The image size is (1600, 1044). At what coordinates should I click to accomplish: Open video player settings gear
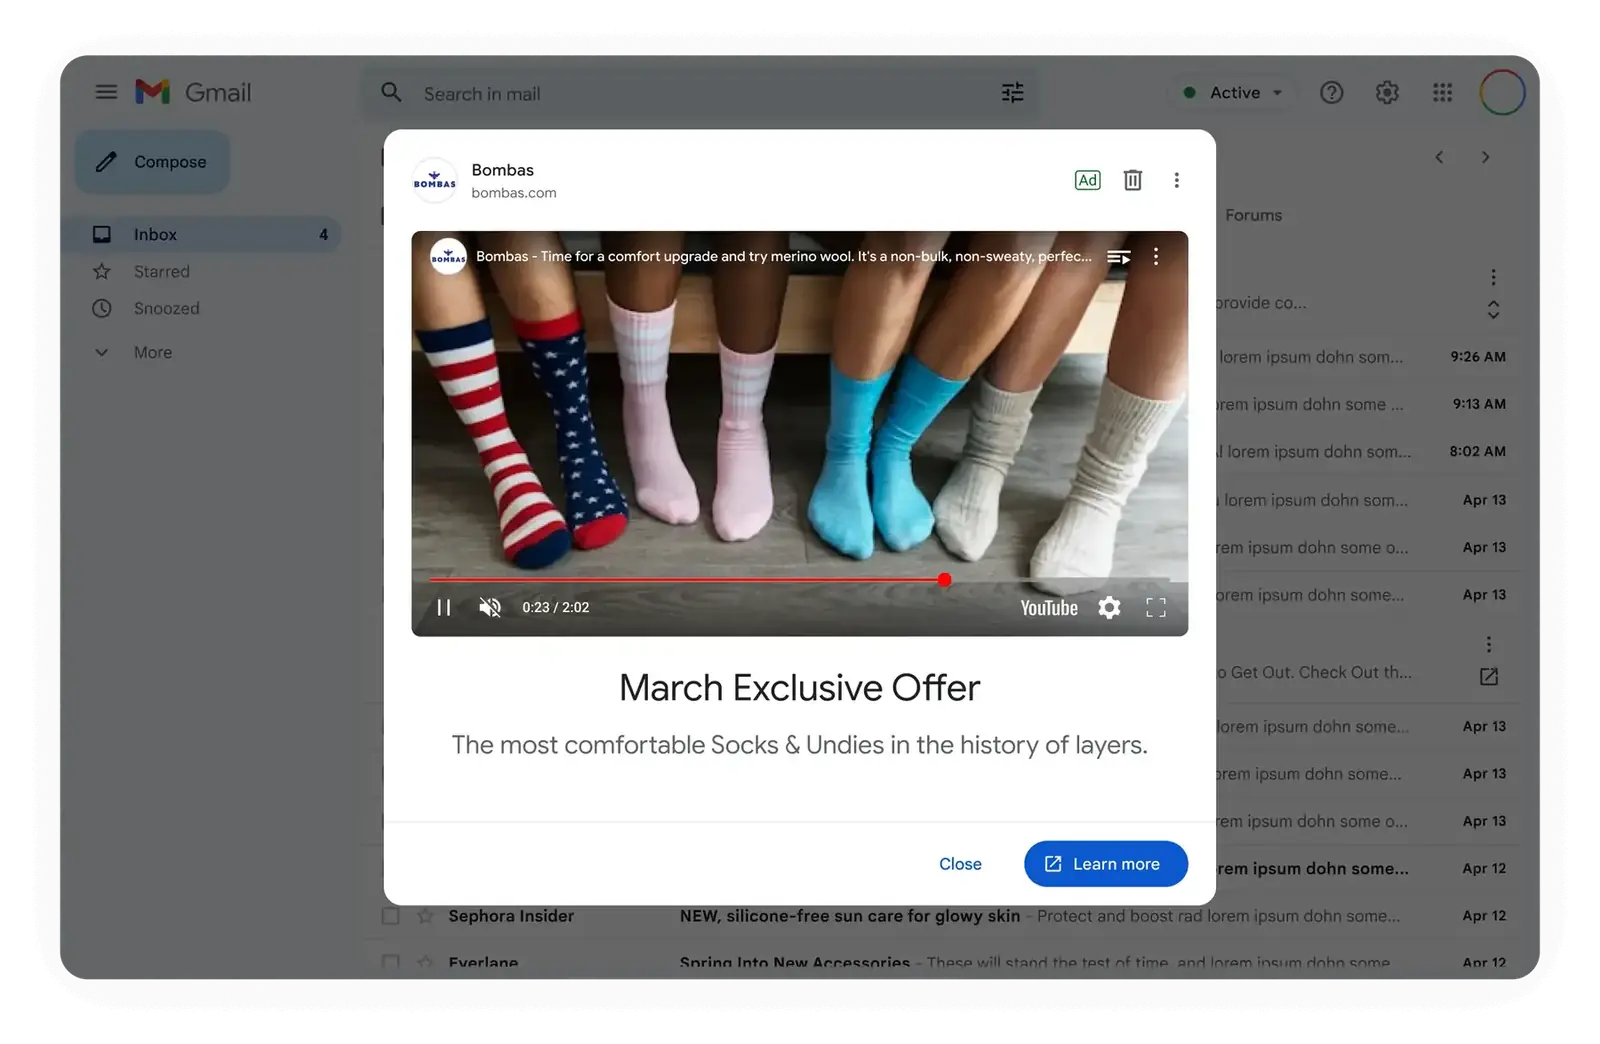pyautogui.click(x=1109, y=607)
